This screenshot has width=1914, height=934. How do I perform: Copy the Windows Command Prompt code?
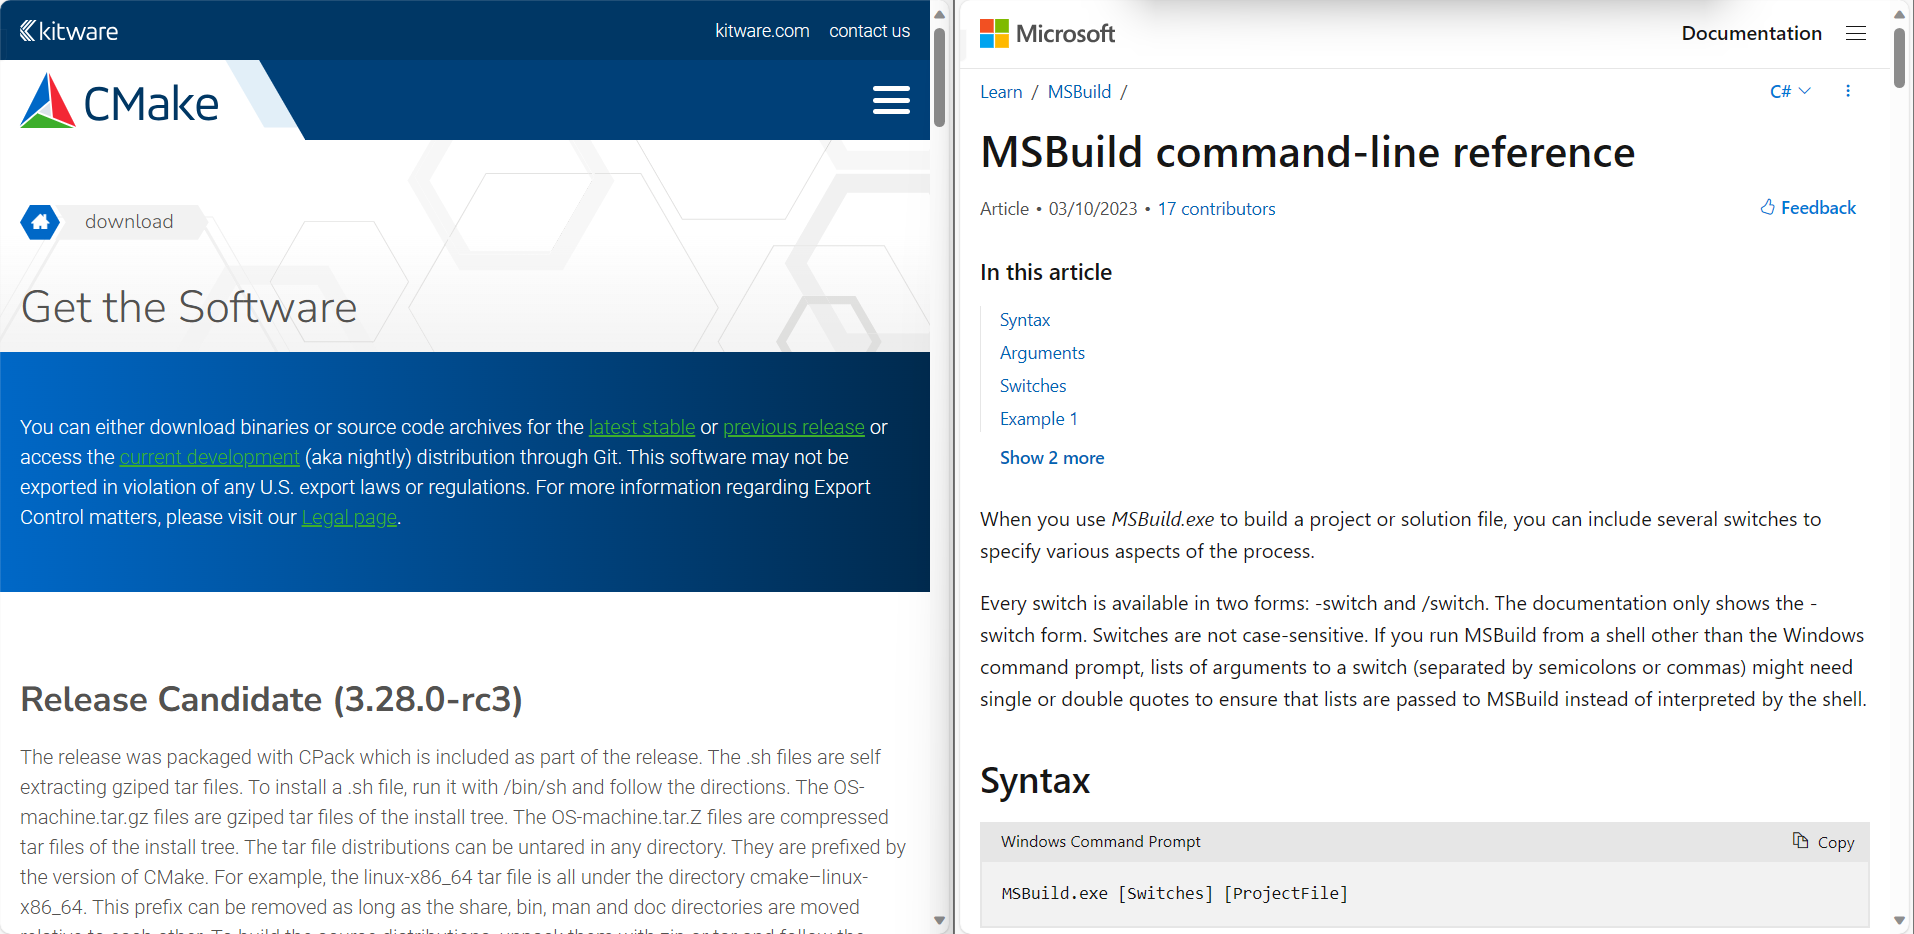click(1823, 842)
